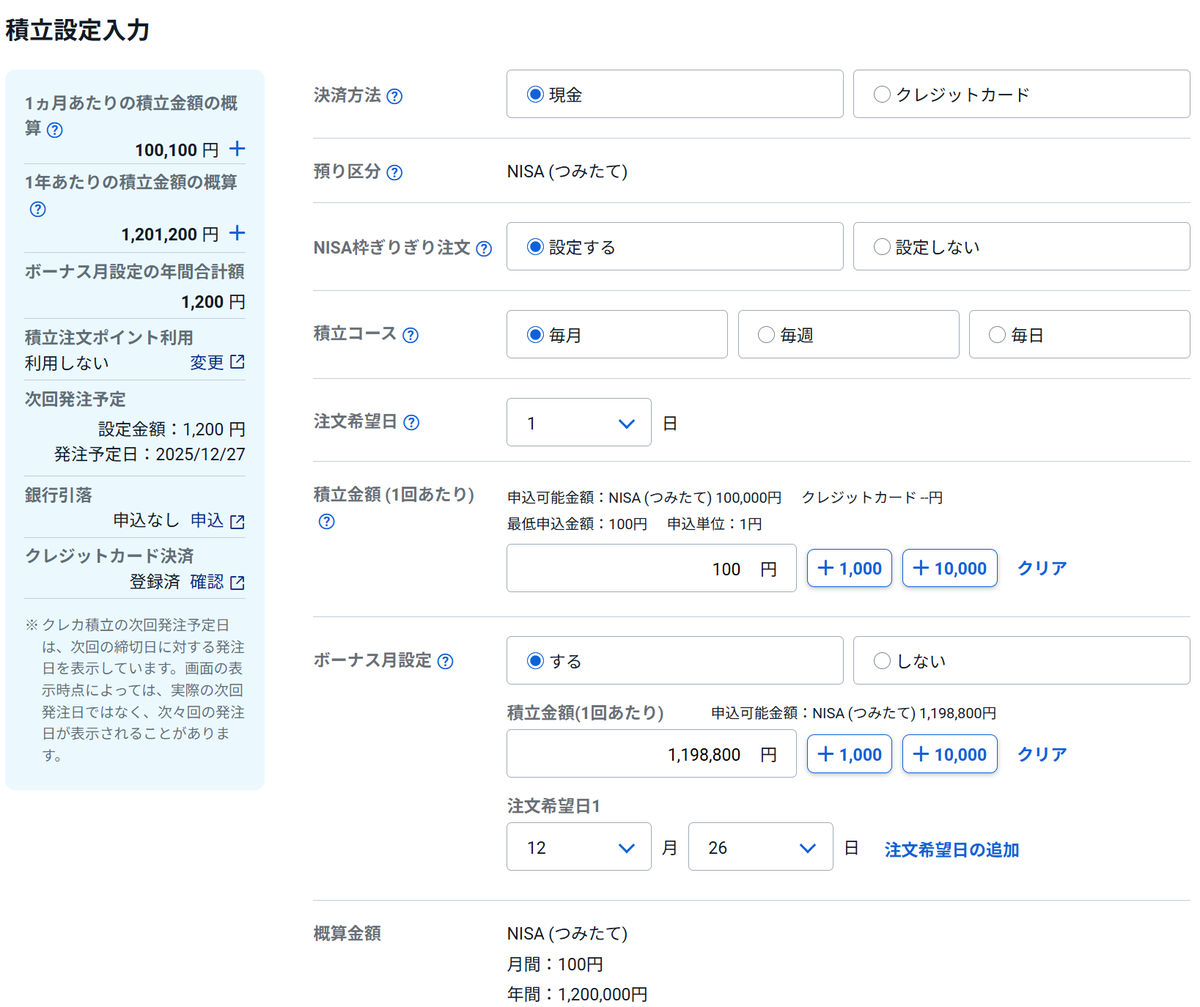This screenshot has width=1200, height=1007.
Task: Open the bonus month dropdown showing 12
Action: click(x=578, y=846)
